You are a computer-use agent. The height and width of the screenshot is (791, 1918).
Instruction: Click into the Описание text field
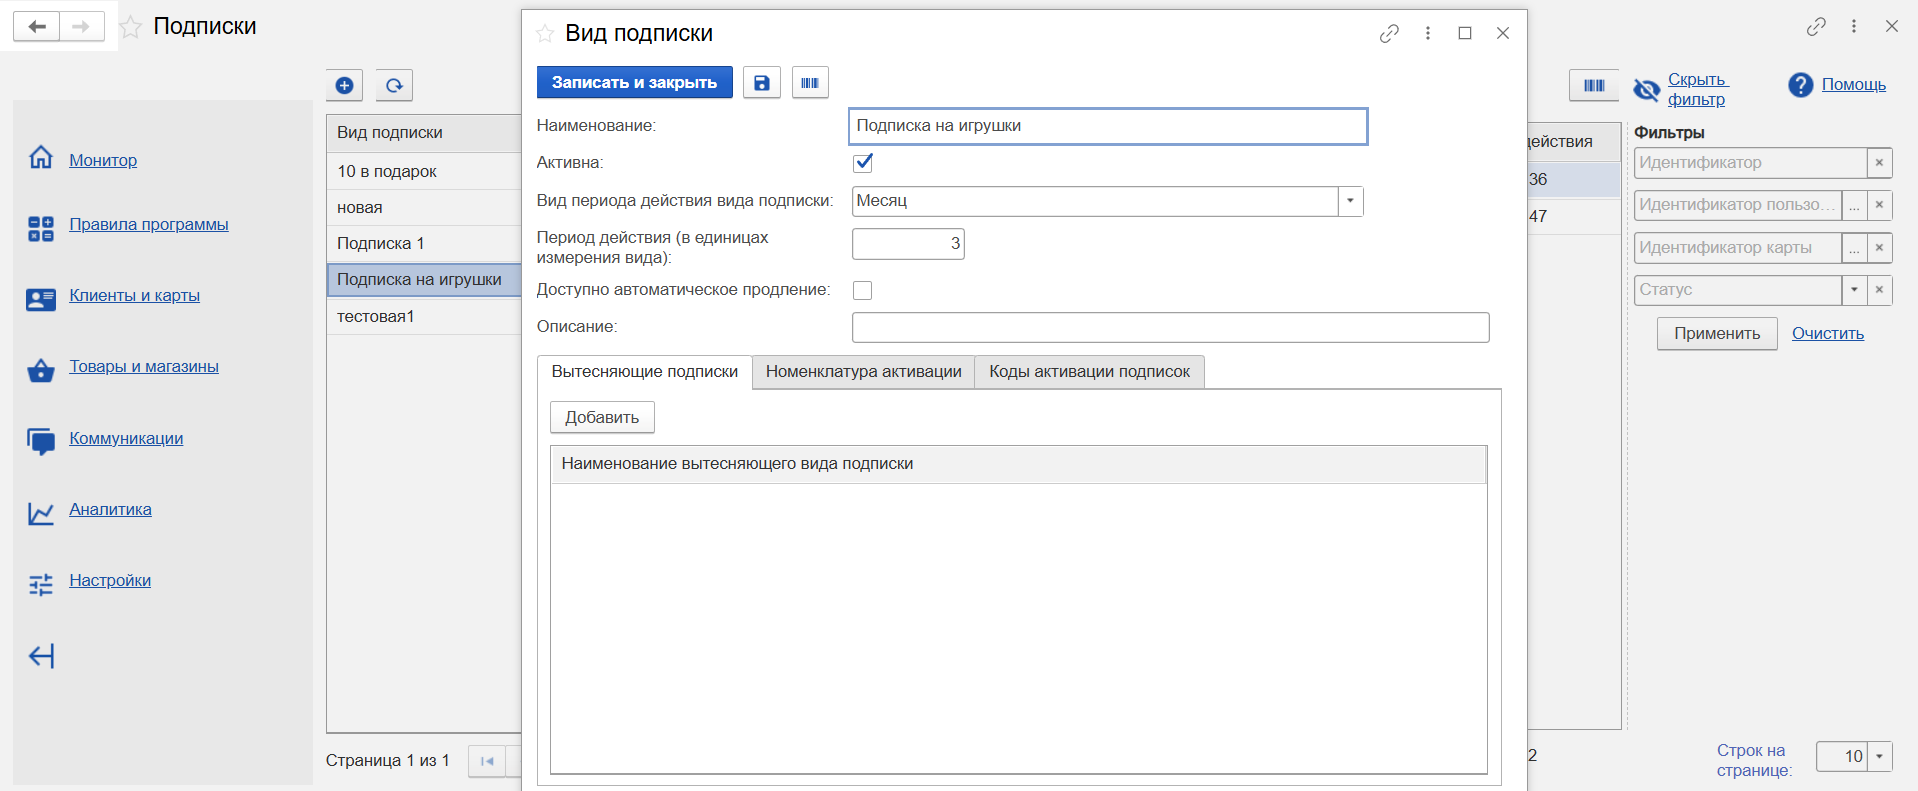pyautogui.click(x=1170, y=327)
